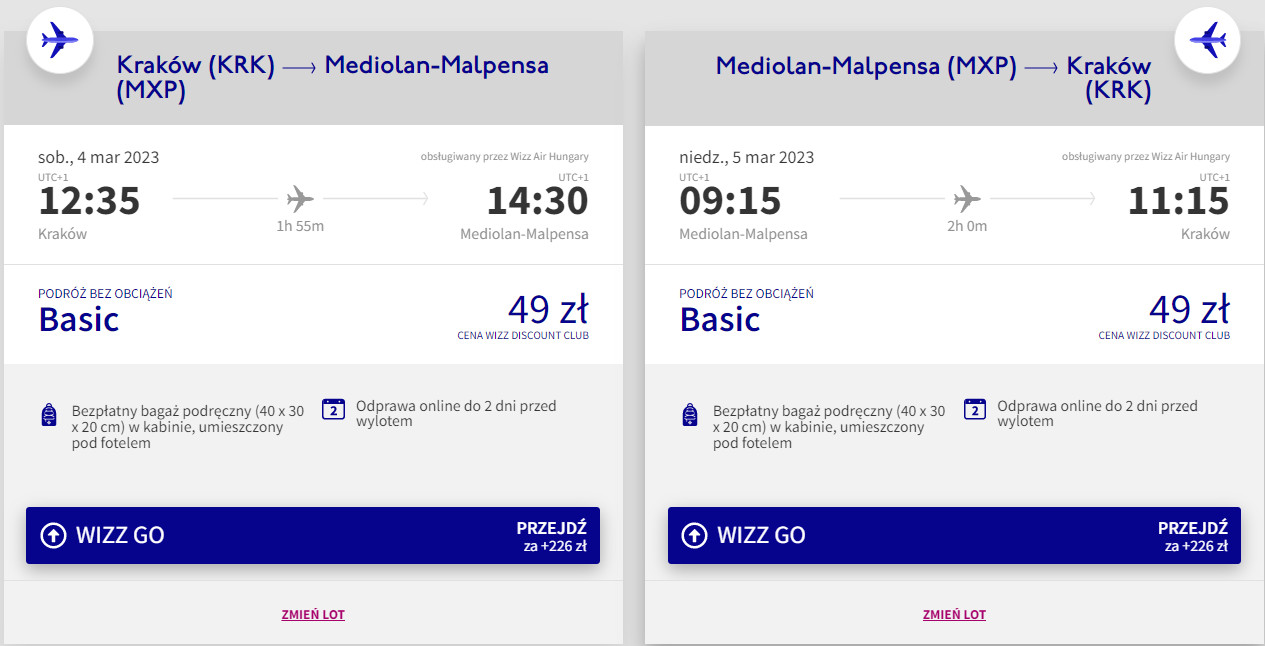The image size is (1265, 646).
Task: Click the Mediolan-Malpensa (MXP) → Kraków header
Action: tap(933, 78)
